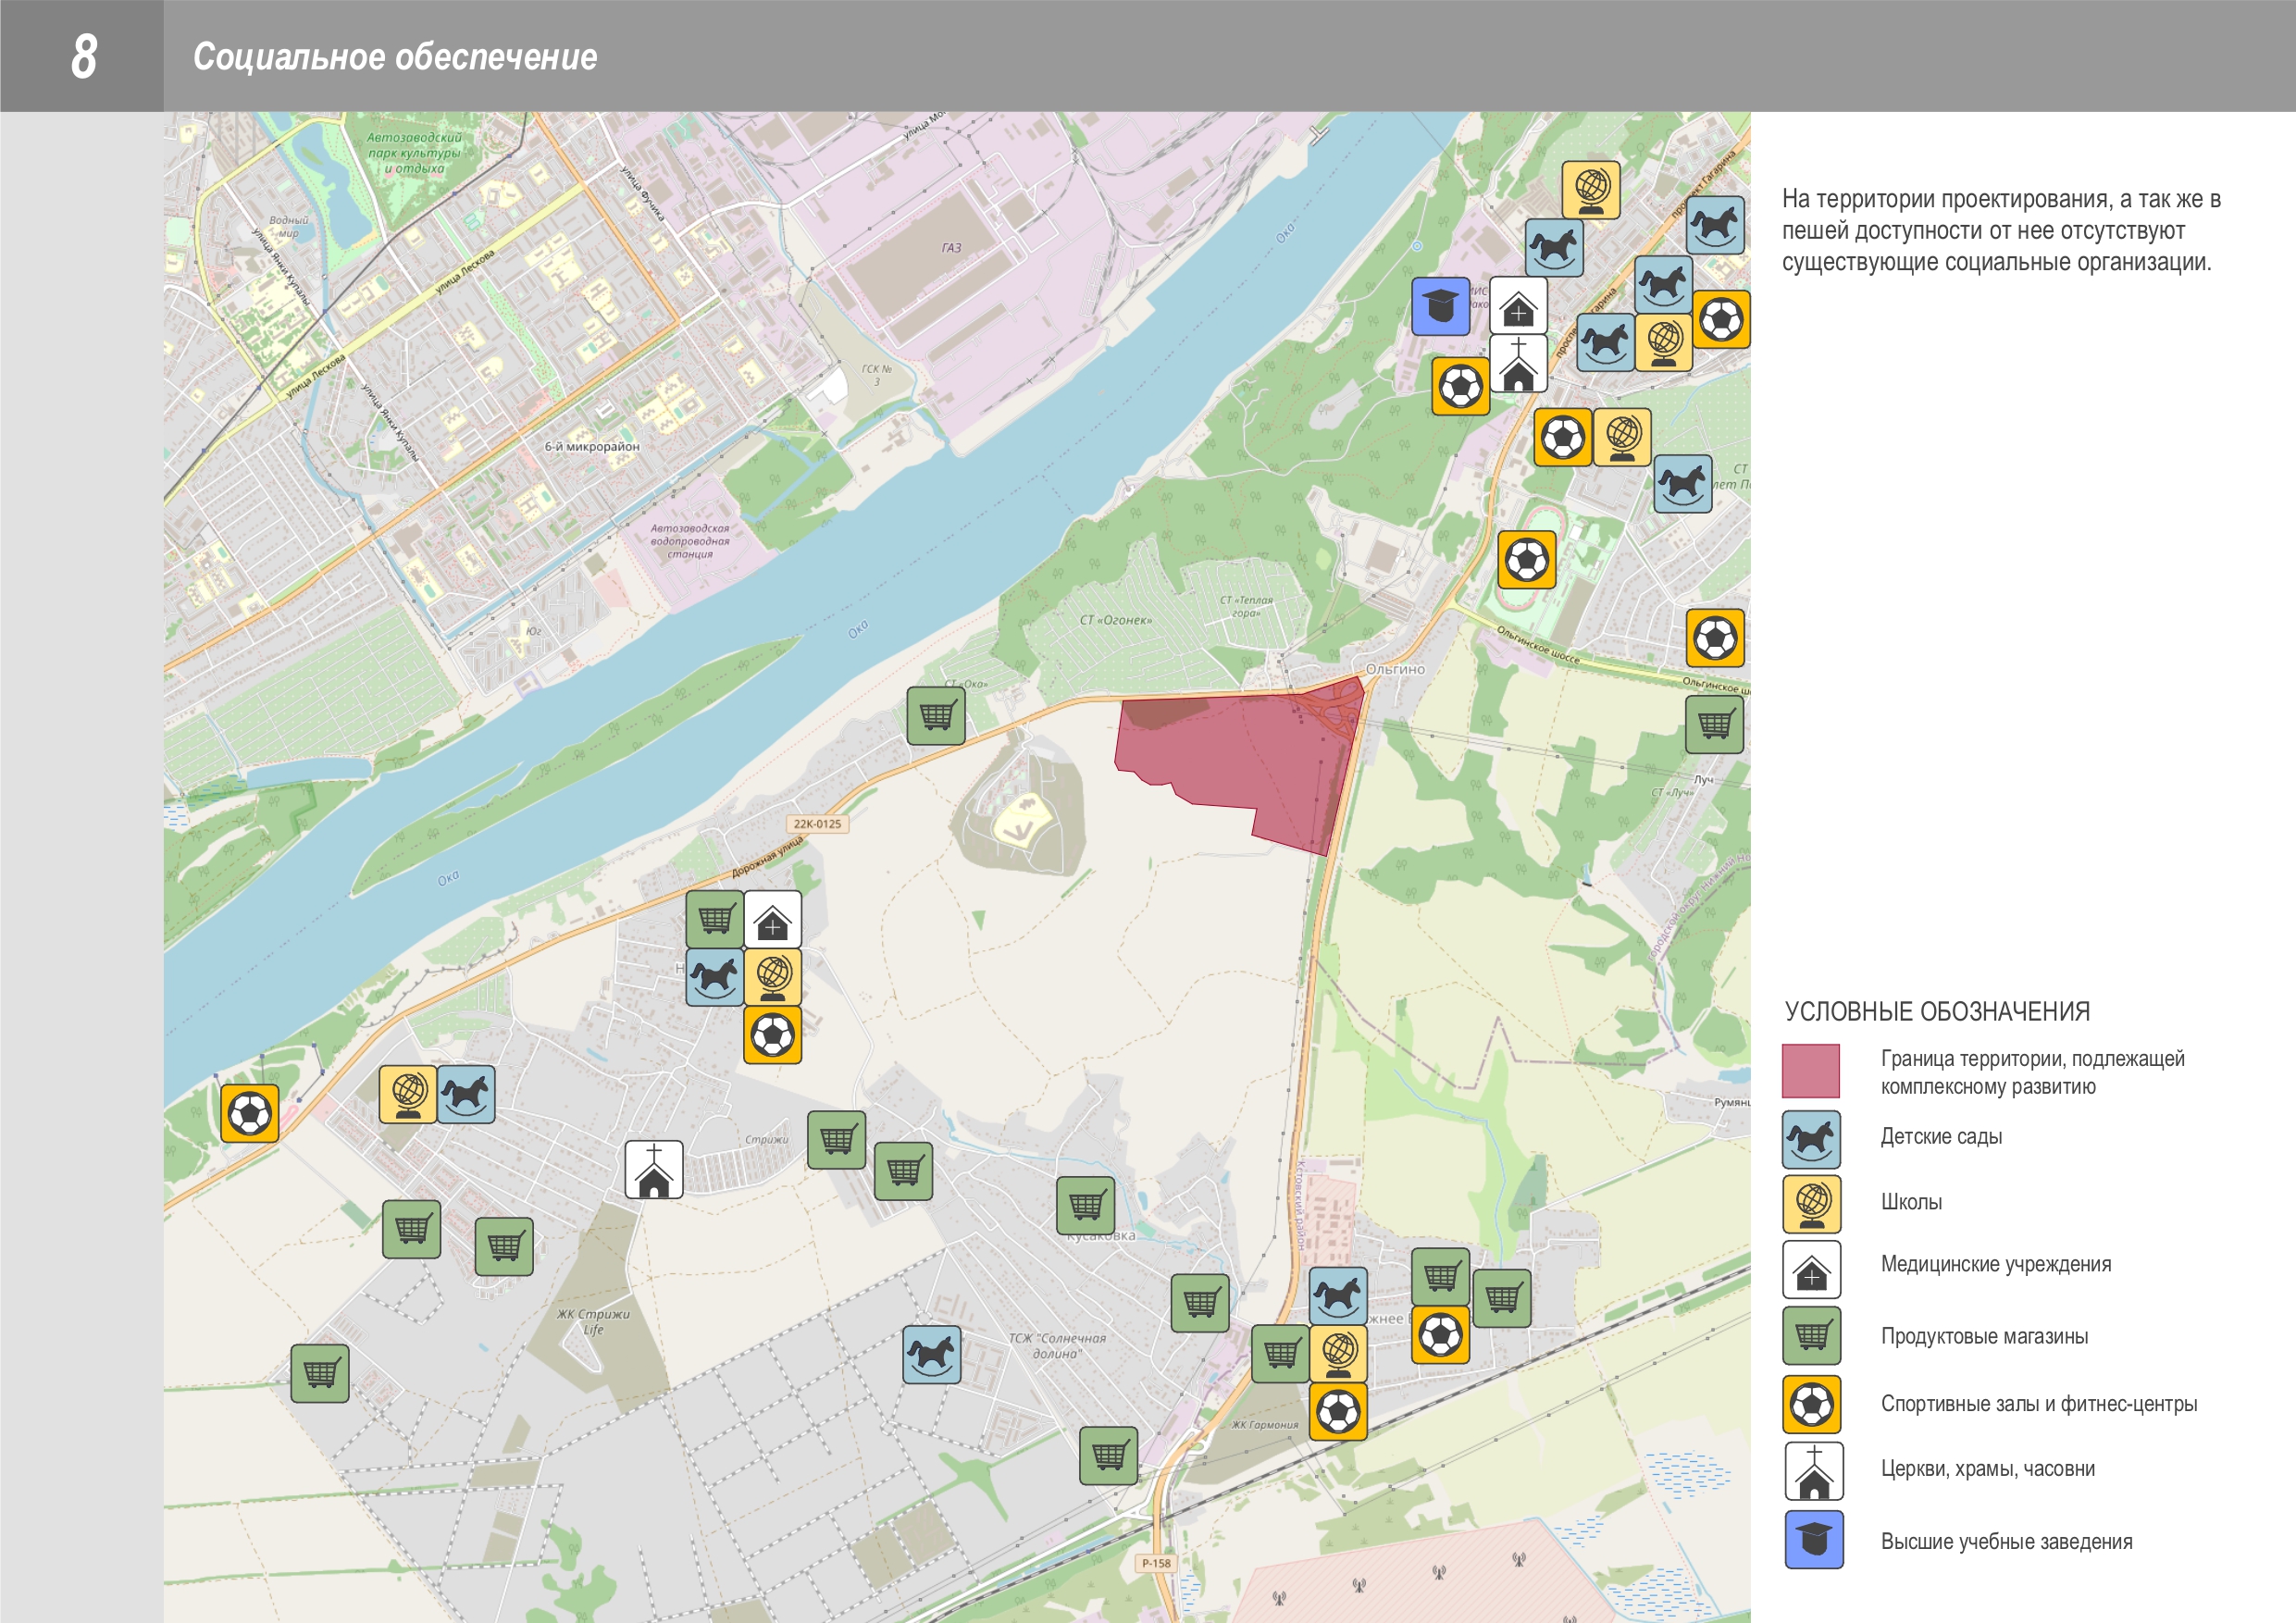Image resolution: width=2296 pixels, height=1623 pixels.
Task: Click the sports ball icon at far left
Action: tap(249, 1112)
